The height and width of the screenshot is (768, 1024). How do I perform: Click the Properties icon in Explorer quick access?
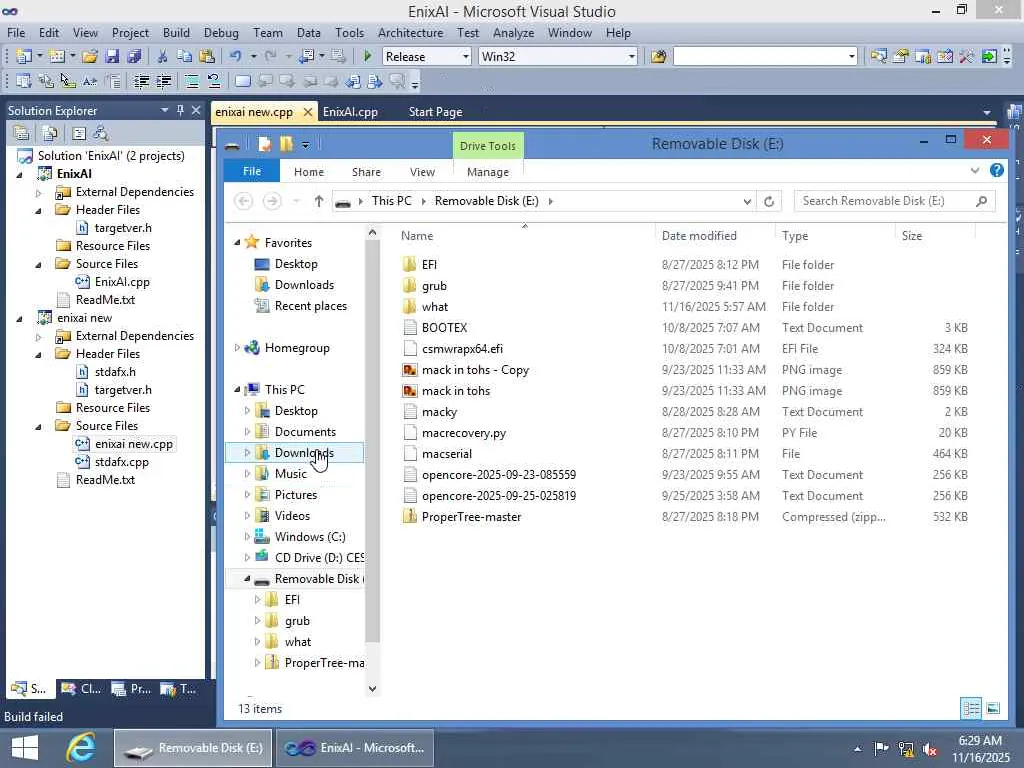(264, 144)
